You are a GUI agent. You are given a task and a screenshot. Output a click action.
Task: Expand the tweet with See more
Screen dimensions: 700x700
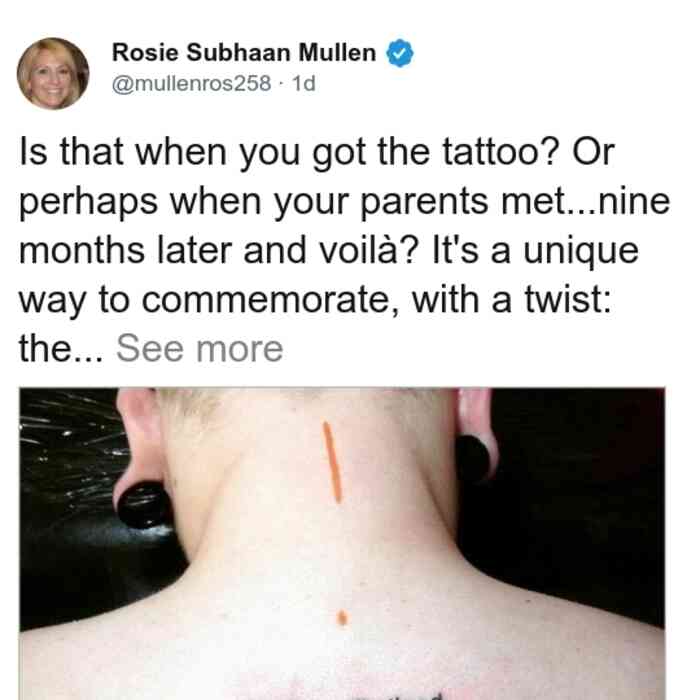click(200, 349)
